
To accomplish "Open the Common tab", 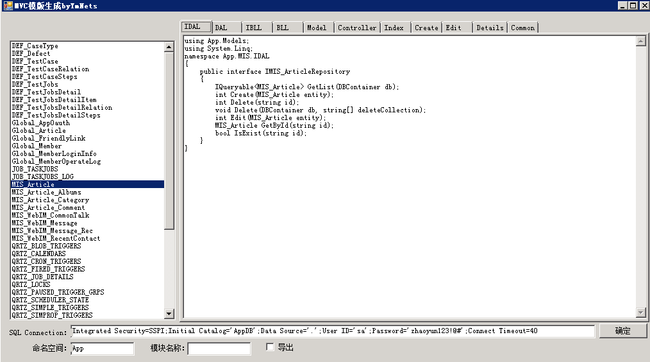I will click(523, 27).
